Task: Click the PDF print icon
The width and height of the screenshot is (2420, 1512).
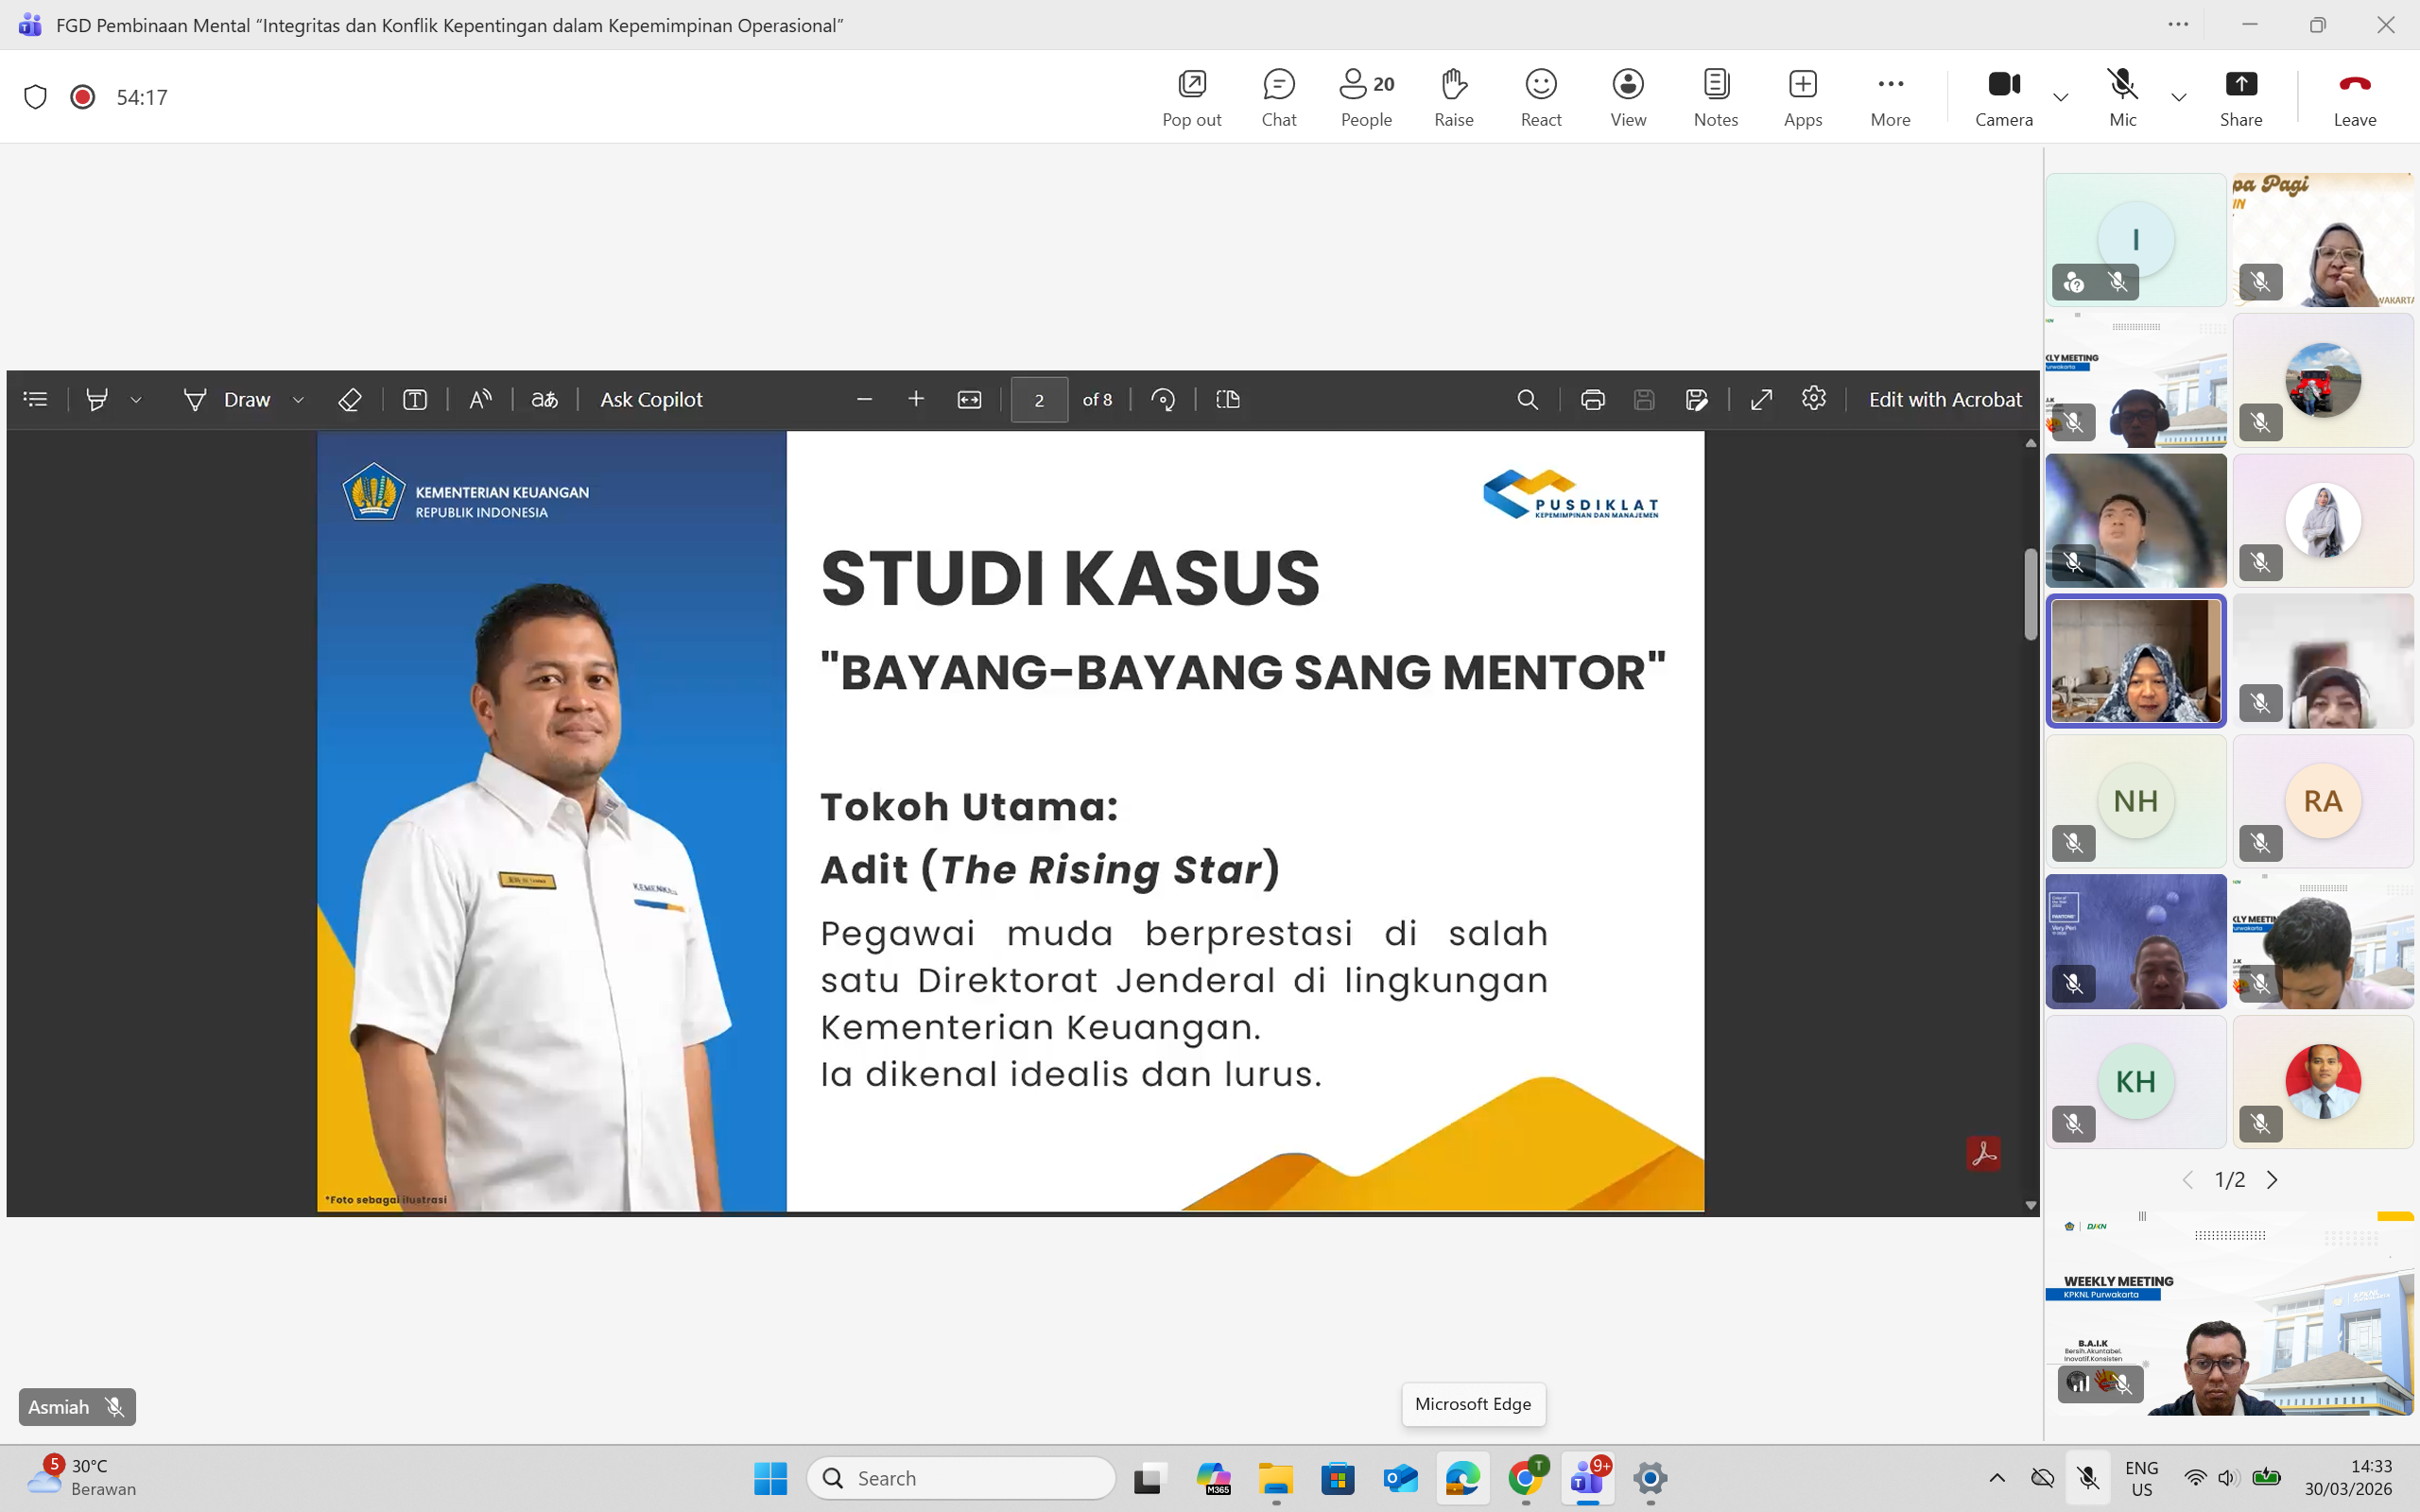Action: coord(1592,400)
